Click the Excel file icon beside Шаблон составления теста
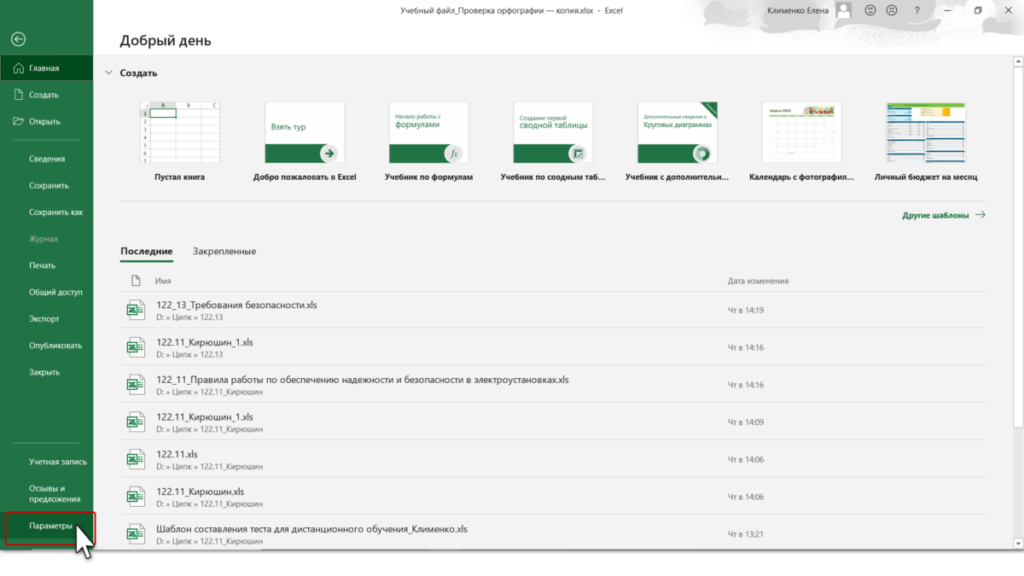This screenshot has height=576, width=1024. 135,534
